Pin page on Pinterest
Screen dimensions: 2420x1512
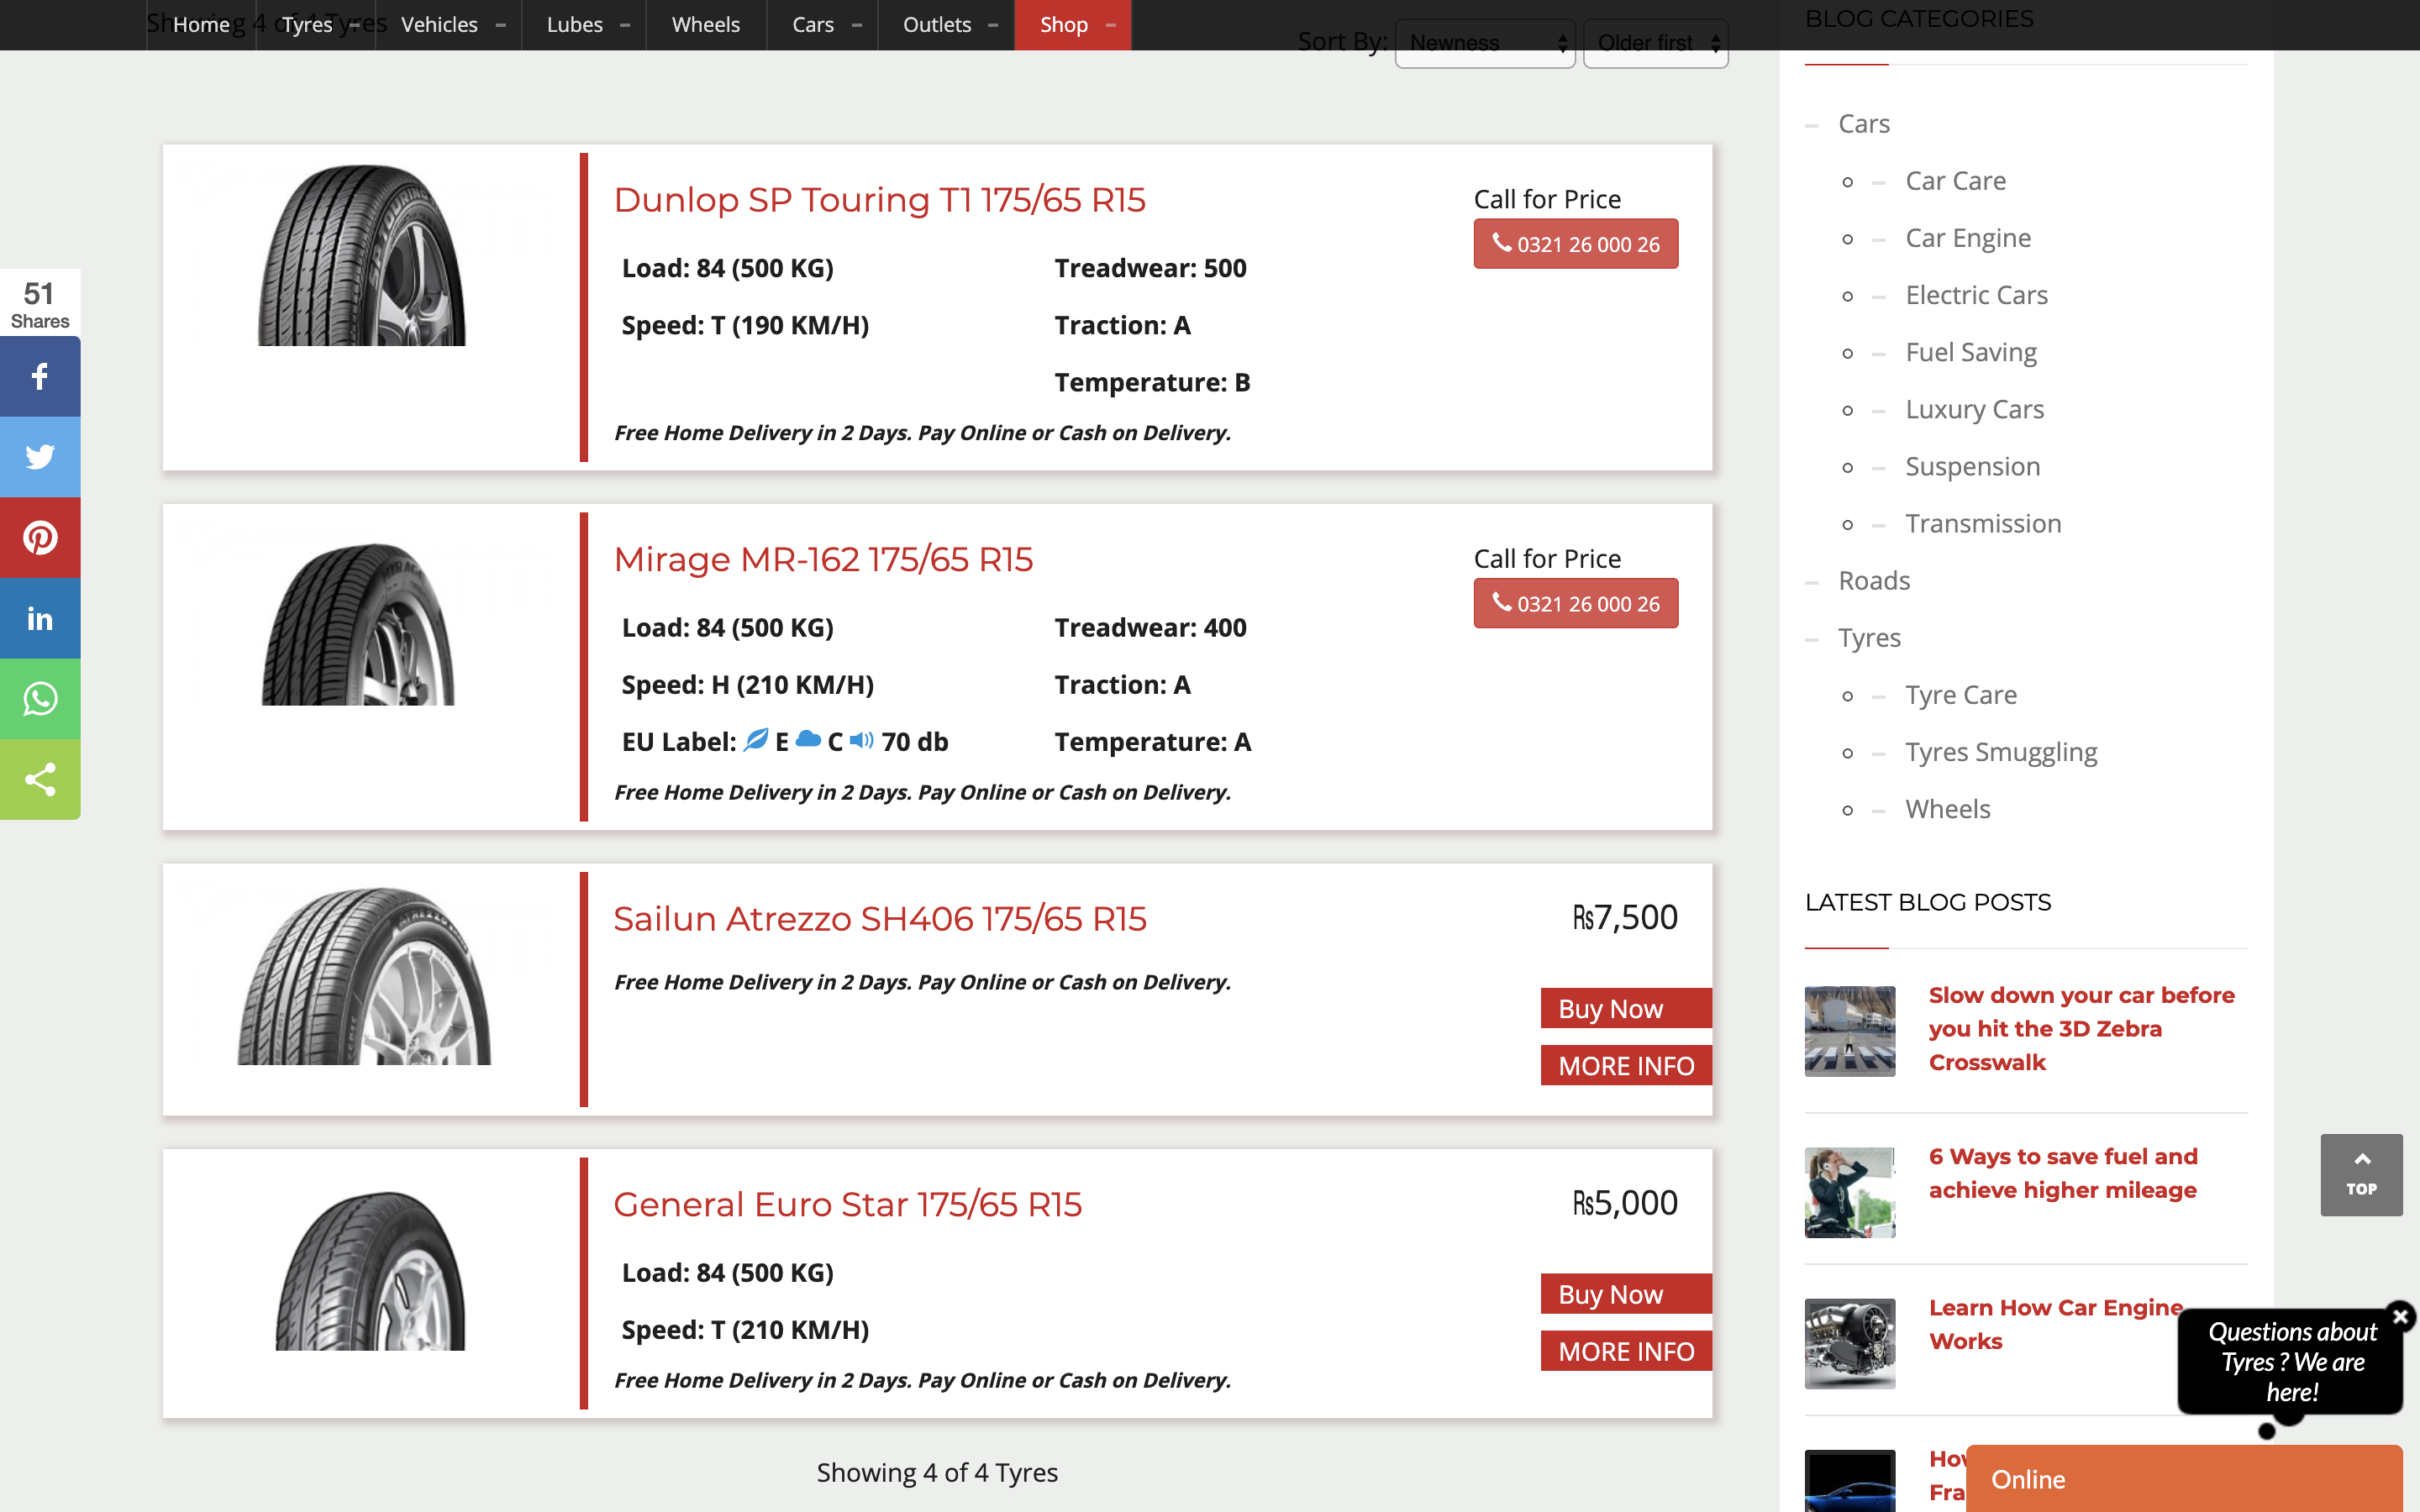pyautogui.click(x=40, y=538)
